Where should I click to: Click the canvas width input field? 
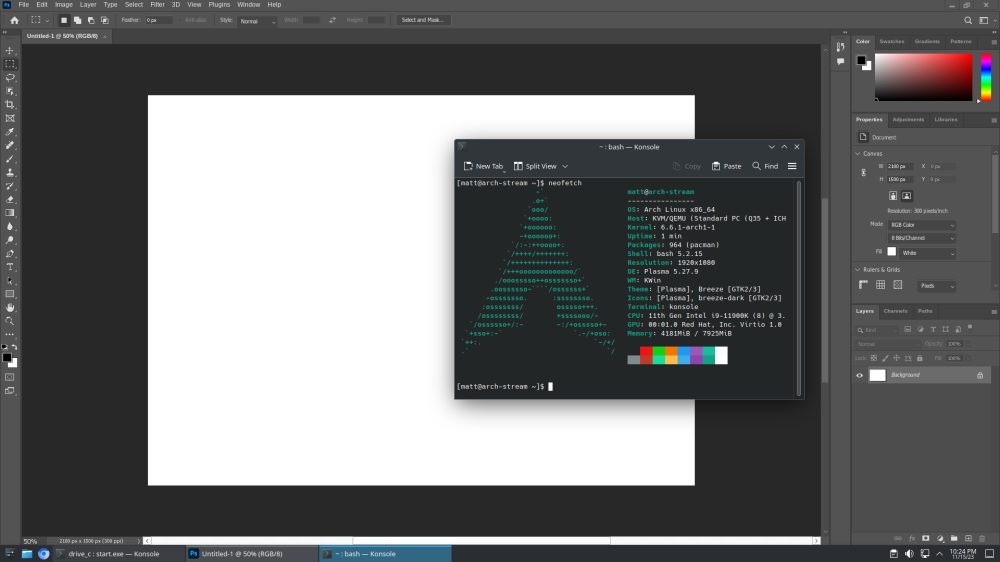tap(897, 166)
